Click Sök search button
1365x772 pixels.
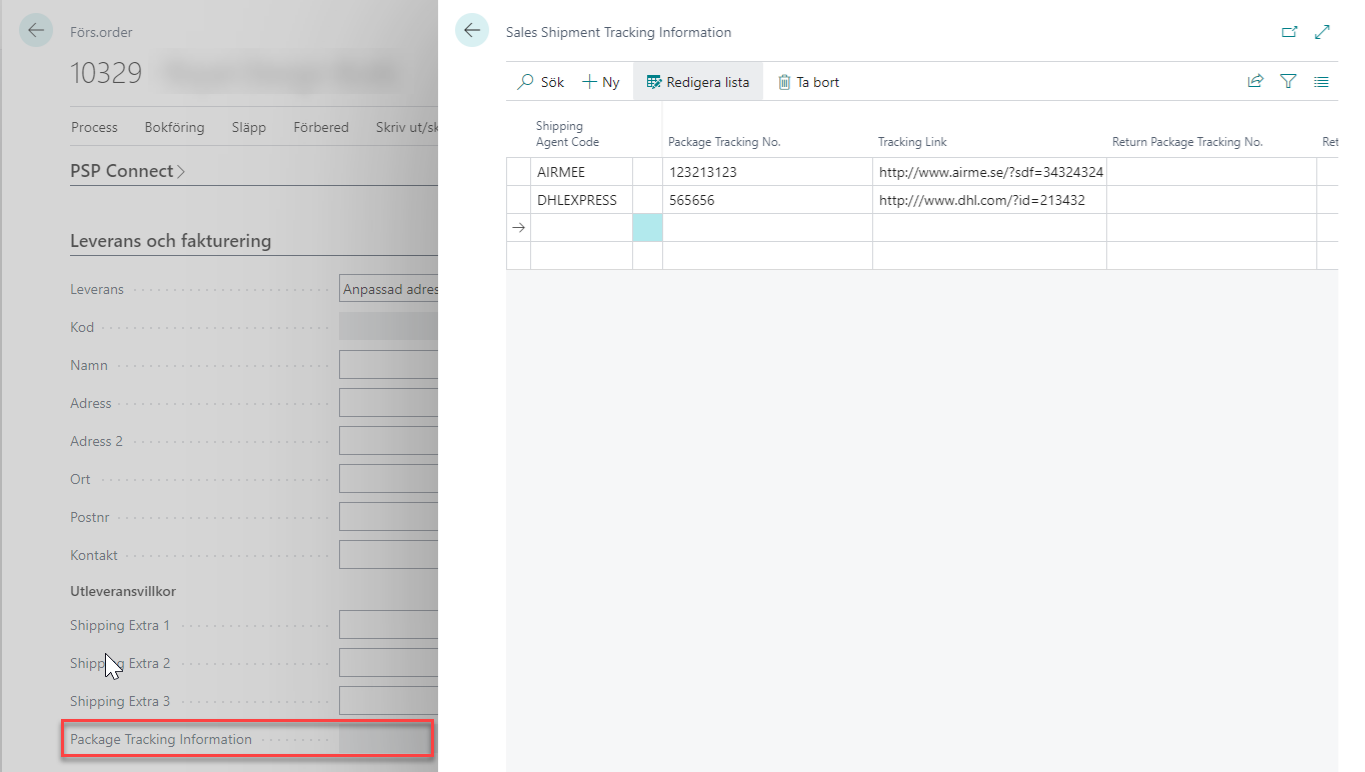coord(541,82)
